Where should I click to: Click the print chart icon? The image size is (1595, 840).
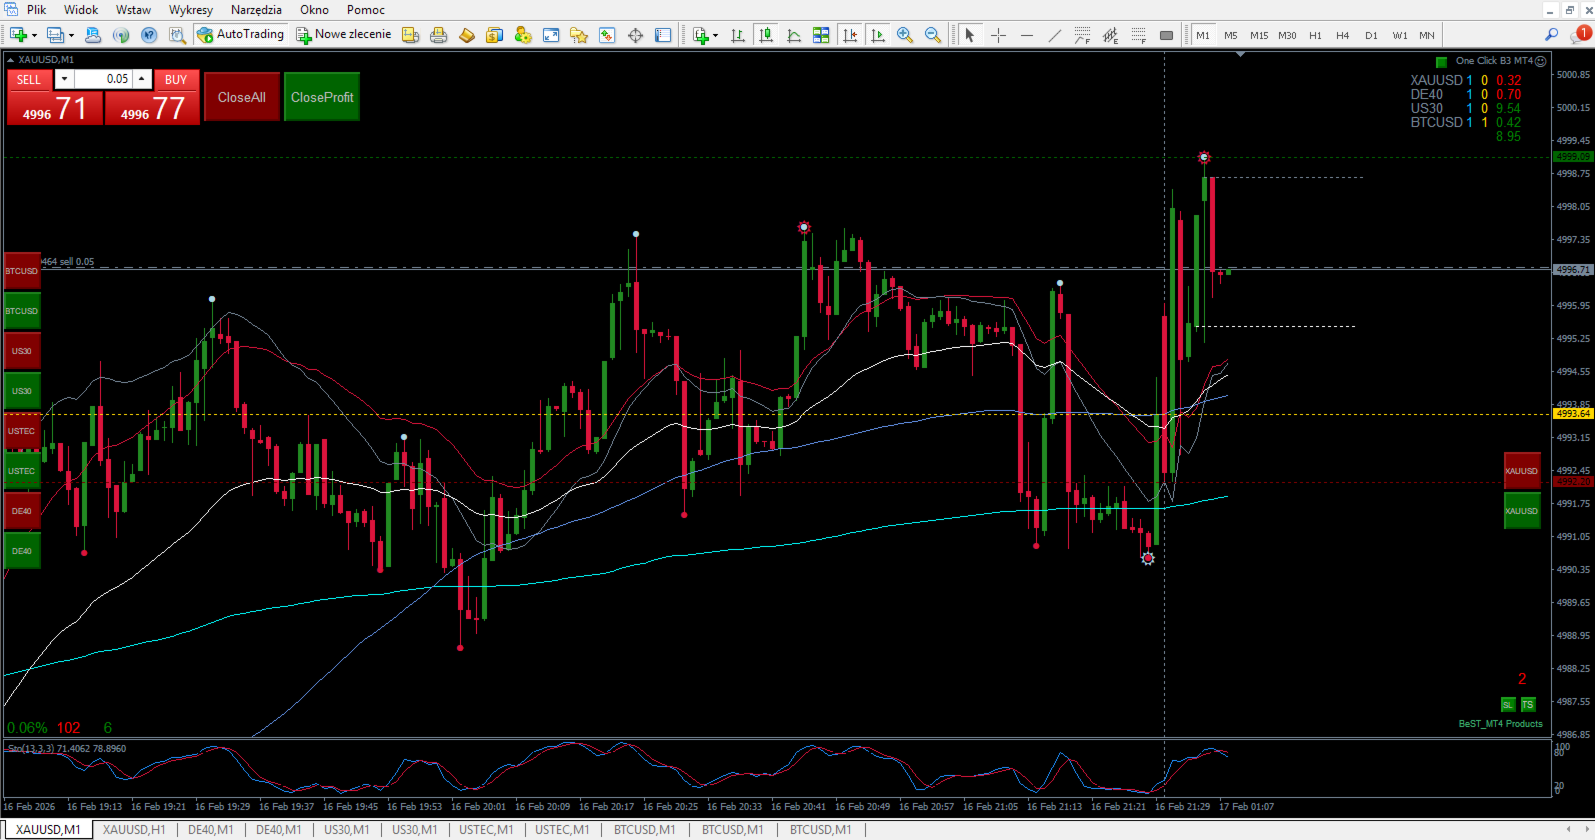point(438,35)
